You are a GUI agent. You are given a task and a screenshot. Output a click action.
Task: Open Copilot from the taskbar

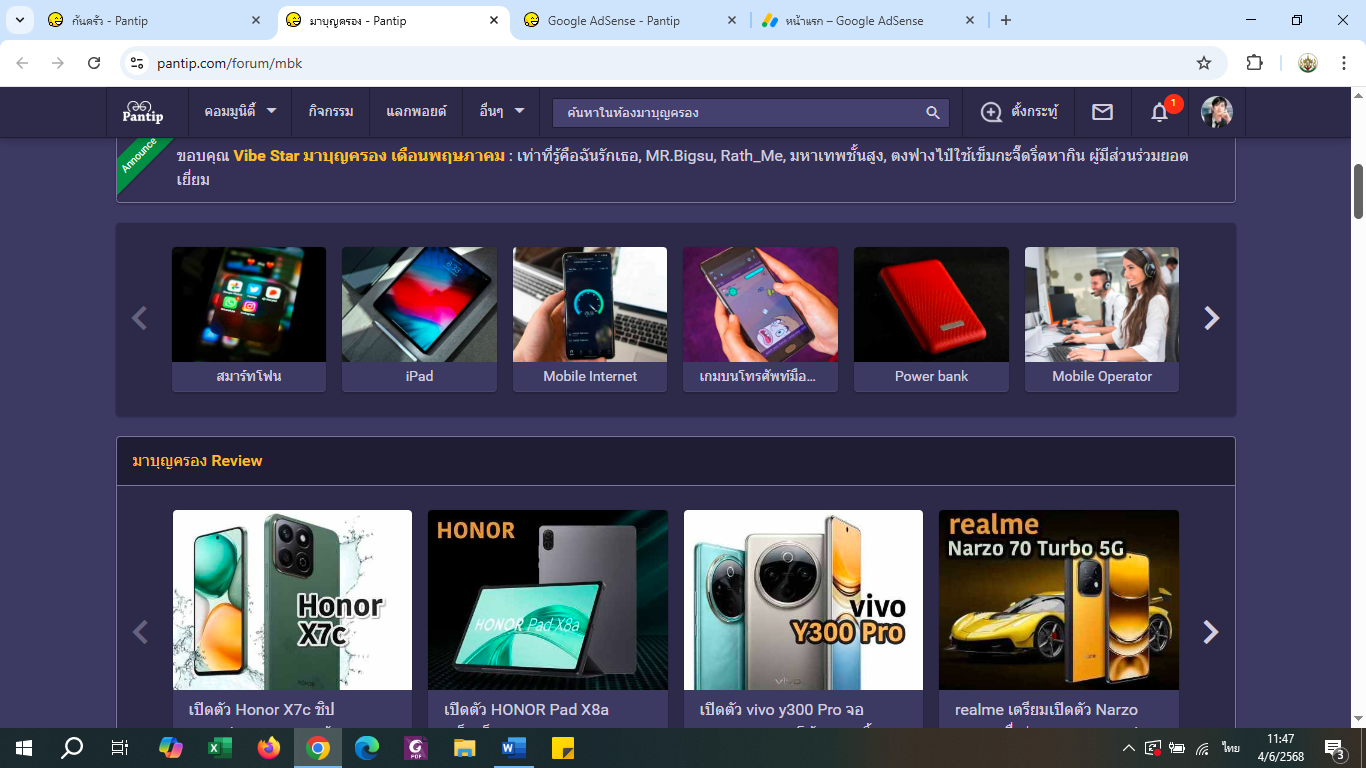(171, 748)
